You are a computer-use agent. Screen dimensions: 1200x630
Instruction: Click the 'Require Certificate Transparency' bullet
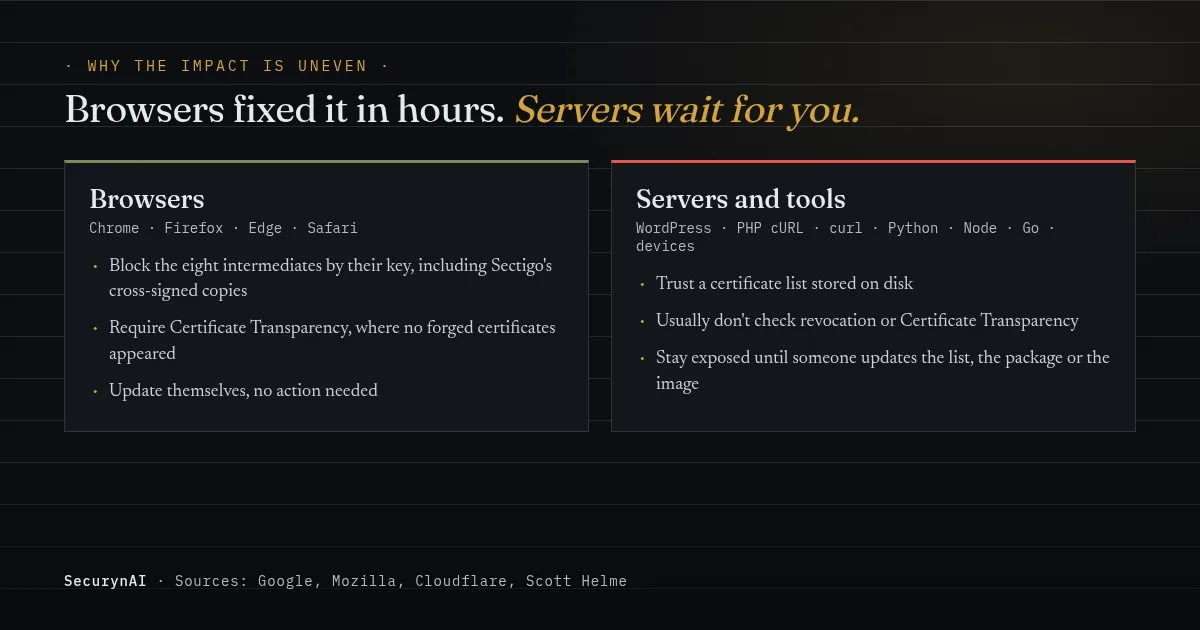pos(332,340)
